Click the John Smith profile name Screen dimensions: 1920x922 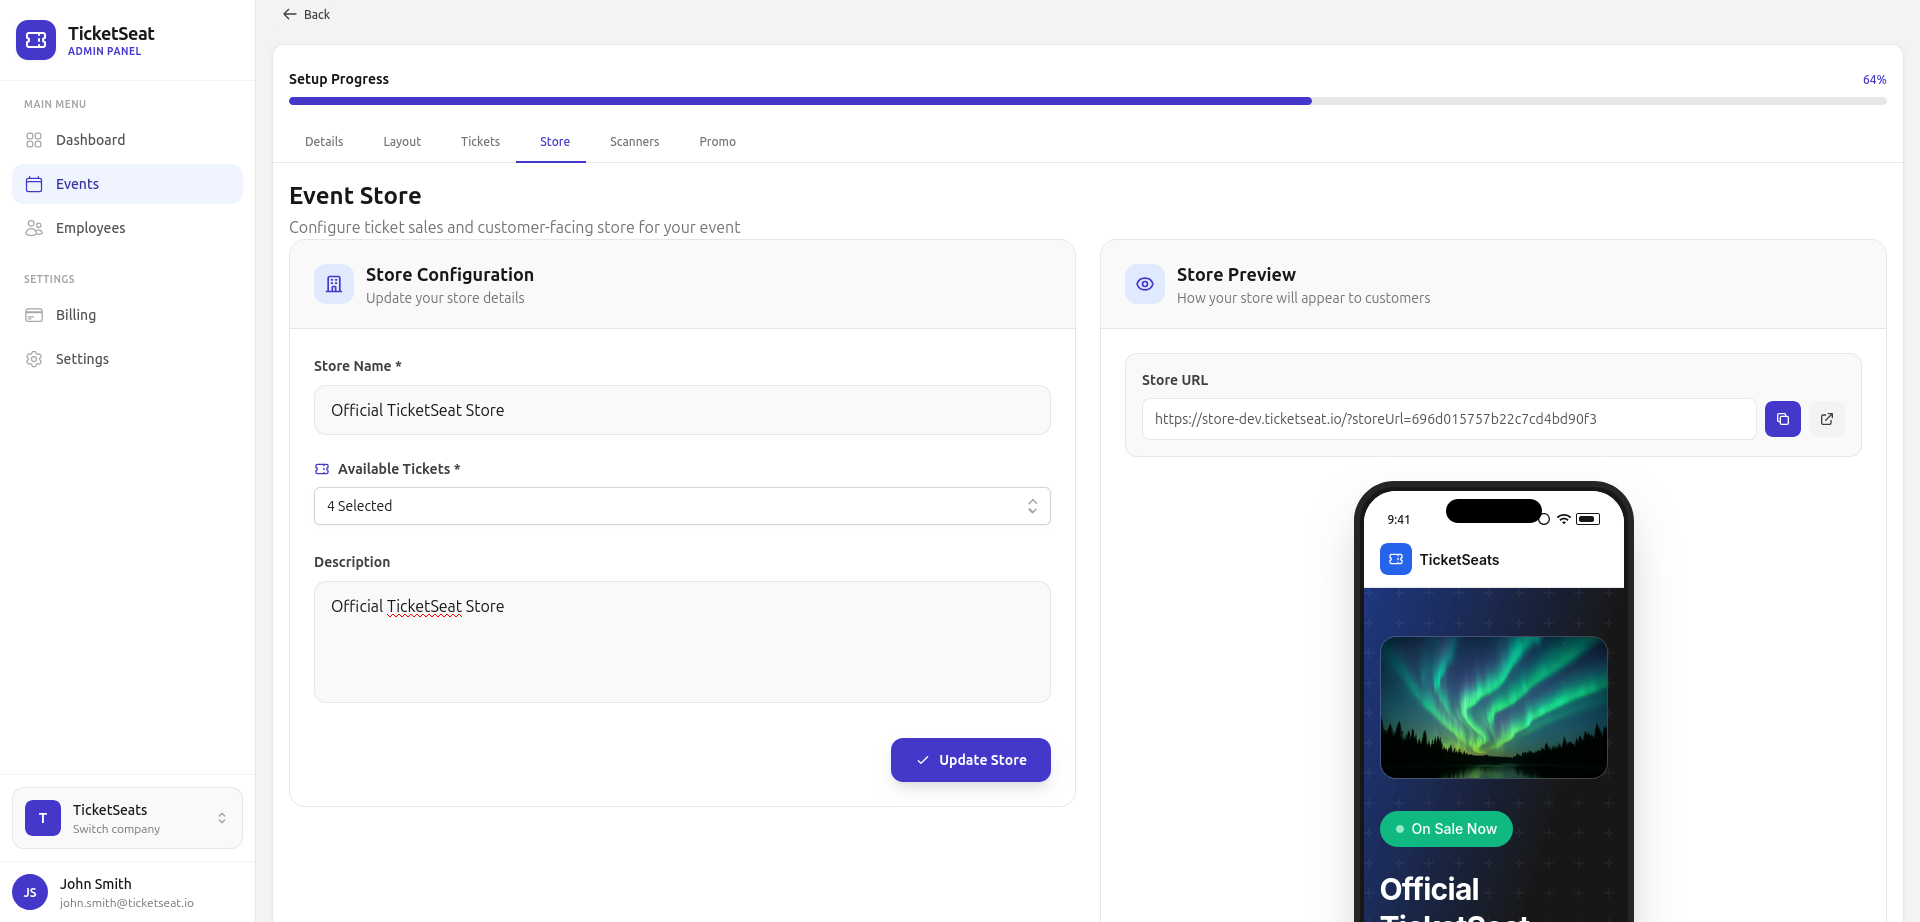pos(96,884)
